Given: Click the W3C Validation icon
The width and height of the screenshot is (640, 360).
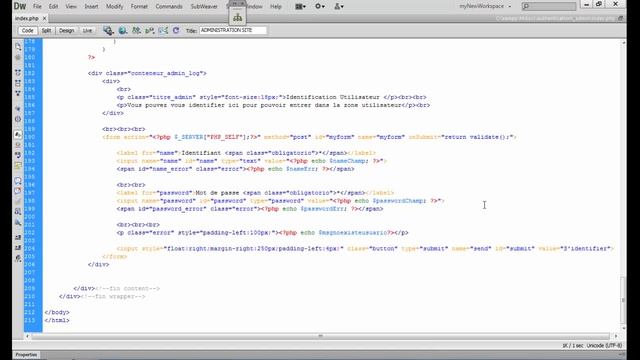Looking at the screenshot, I should 149,31.
